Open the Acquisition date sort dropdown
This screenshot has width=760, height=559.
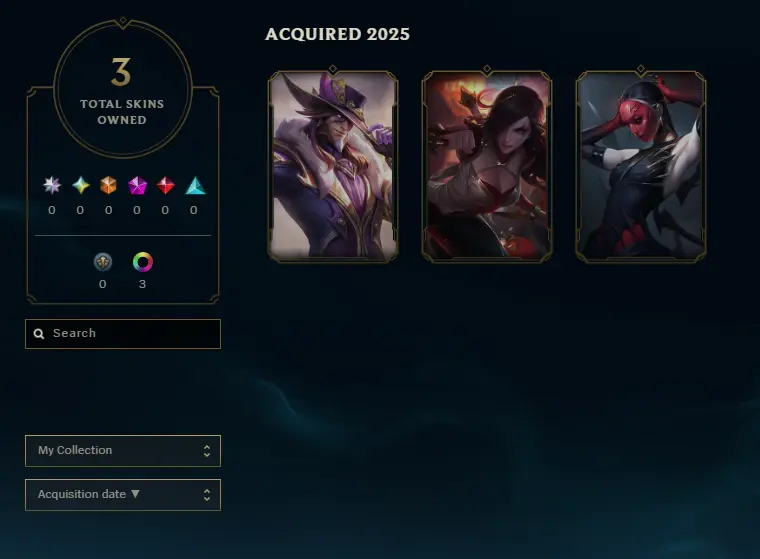(123, 495)
